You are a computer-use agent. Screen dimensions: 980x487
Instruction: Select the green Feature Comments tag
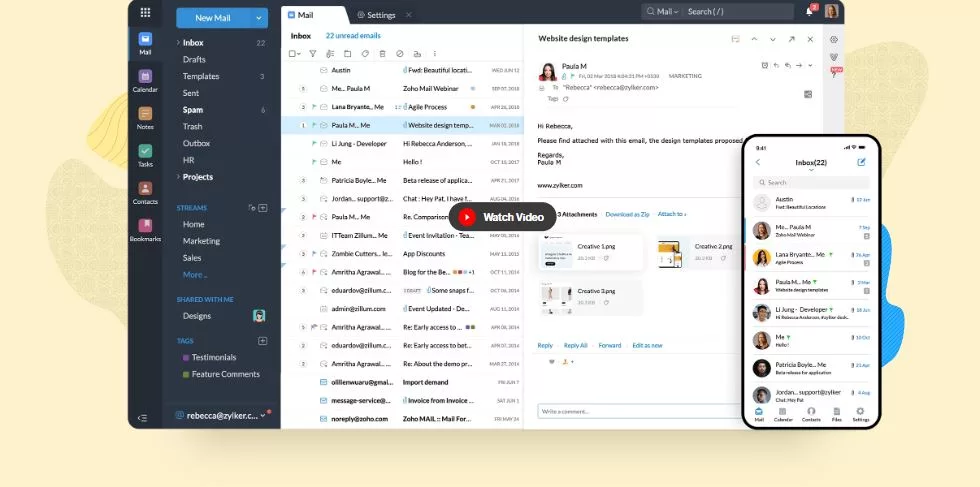[x=221, y=374]
